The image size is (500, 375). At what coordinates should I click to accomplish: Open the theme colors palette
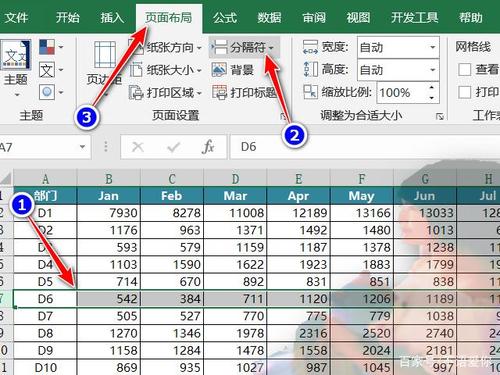click(51, 47)
